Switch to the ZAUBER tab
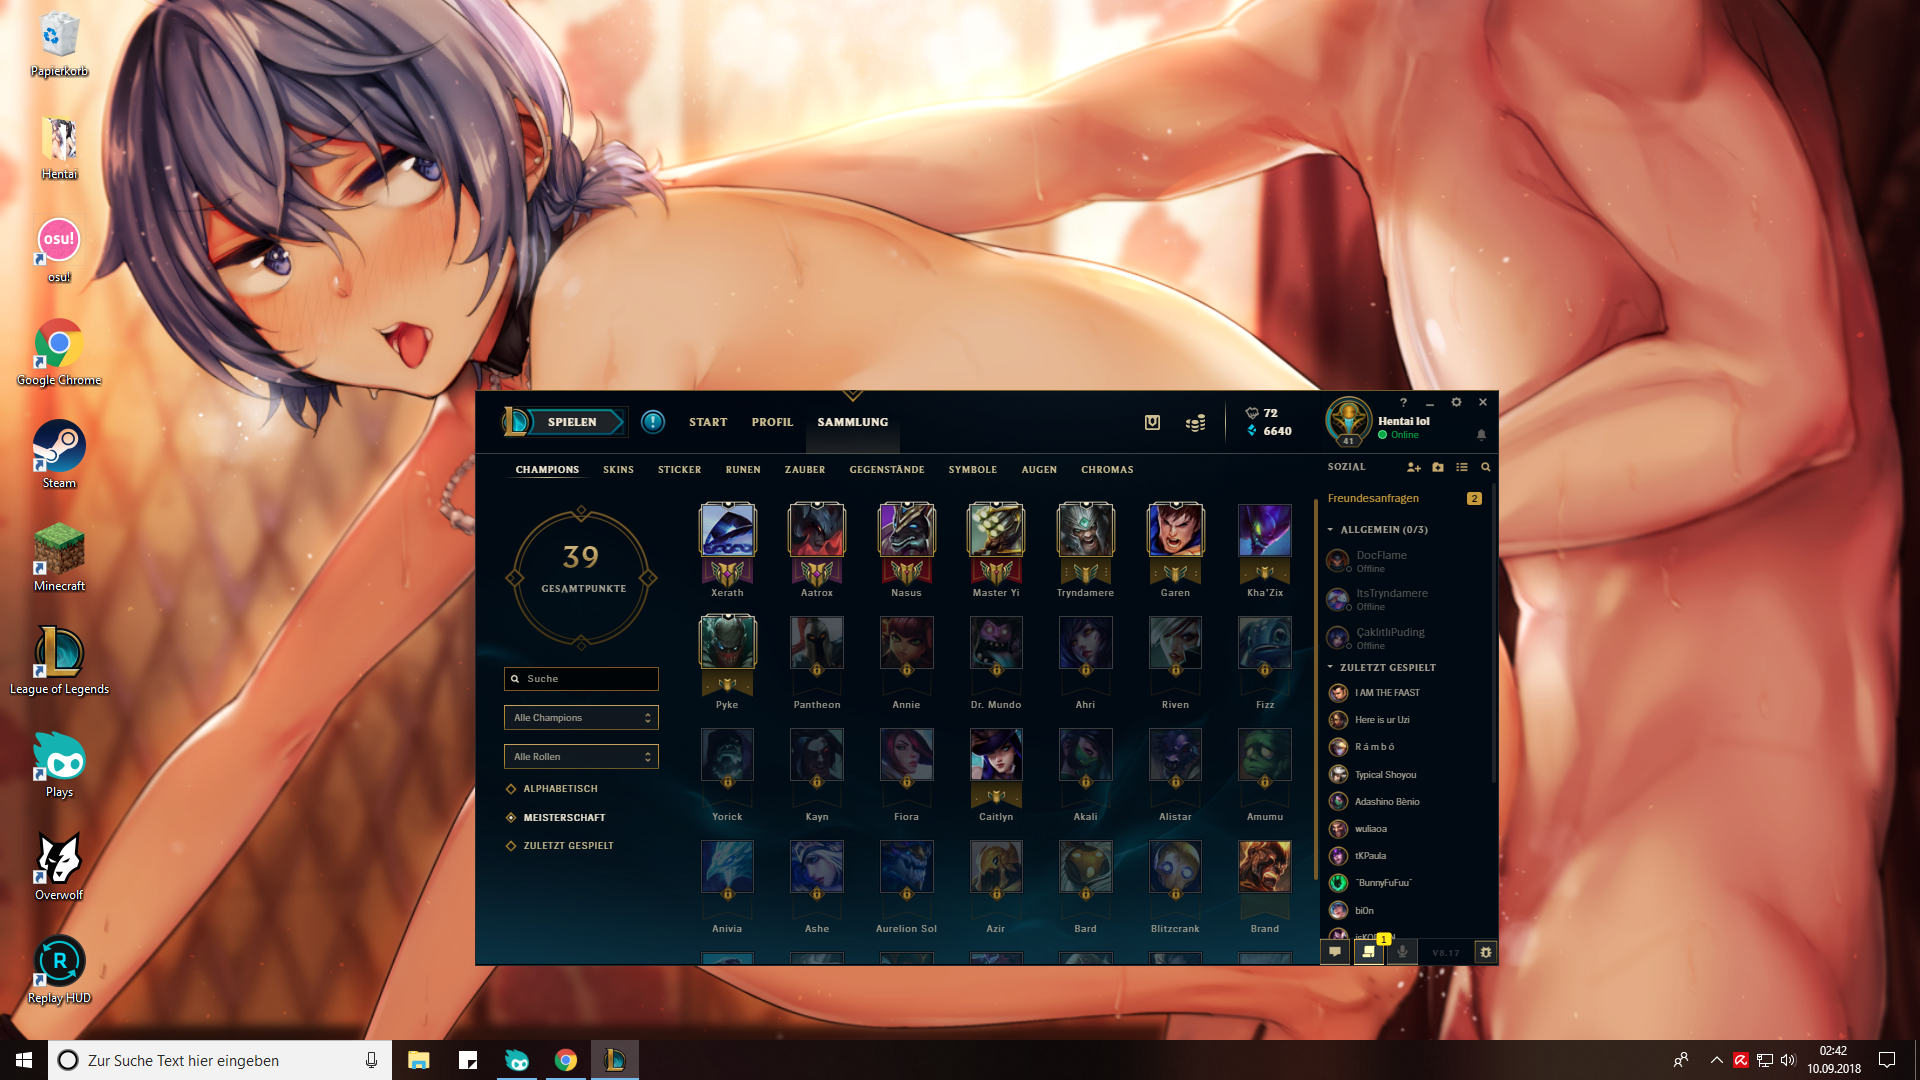 (805, 470)
